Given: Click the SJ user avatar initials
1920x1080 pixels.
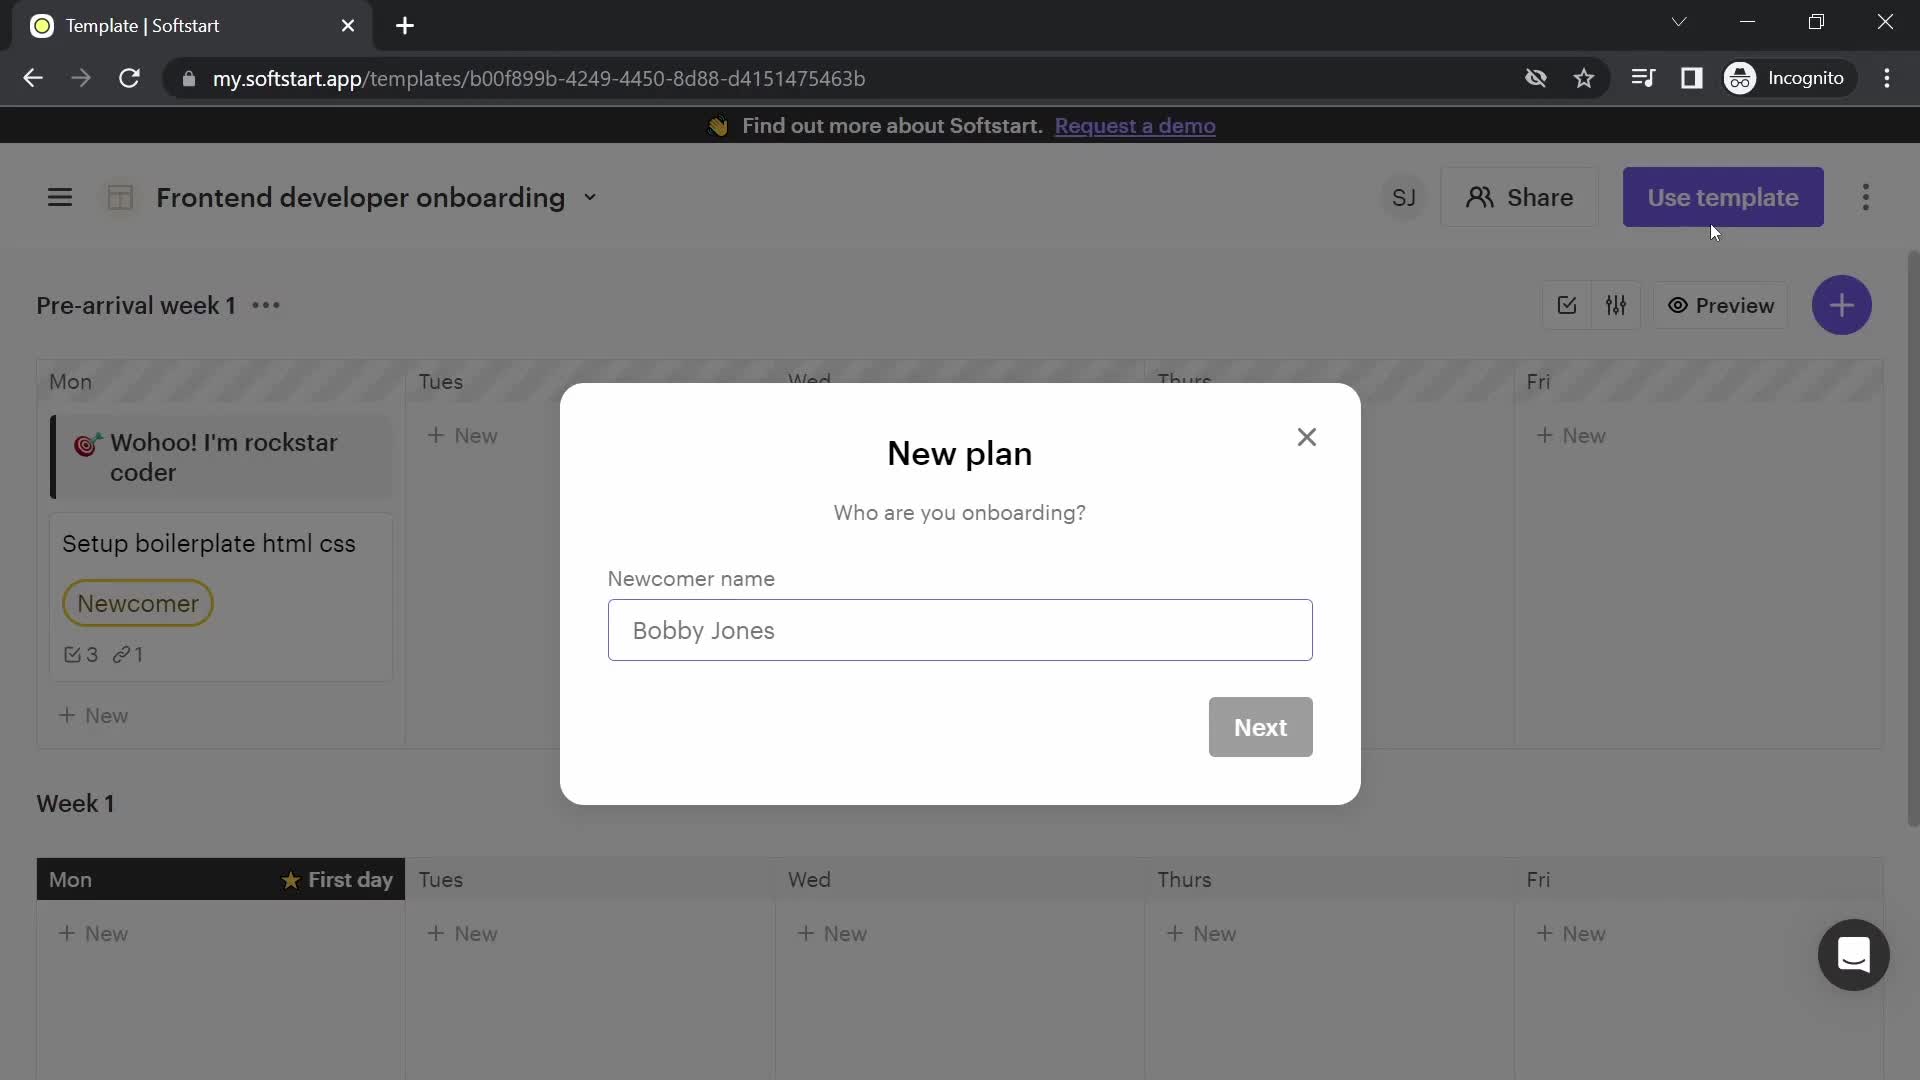Looking at the screenshot, I should (1402, 196).
